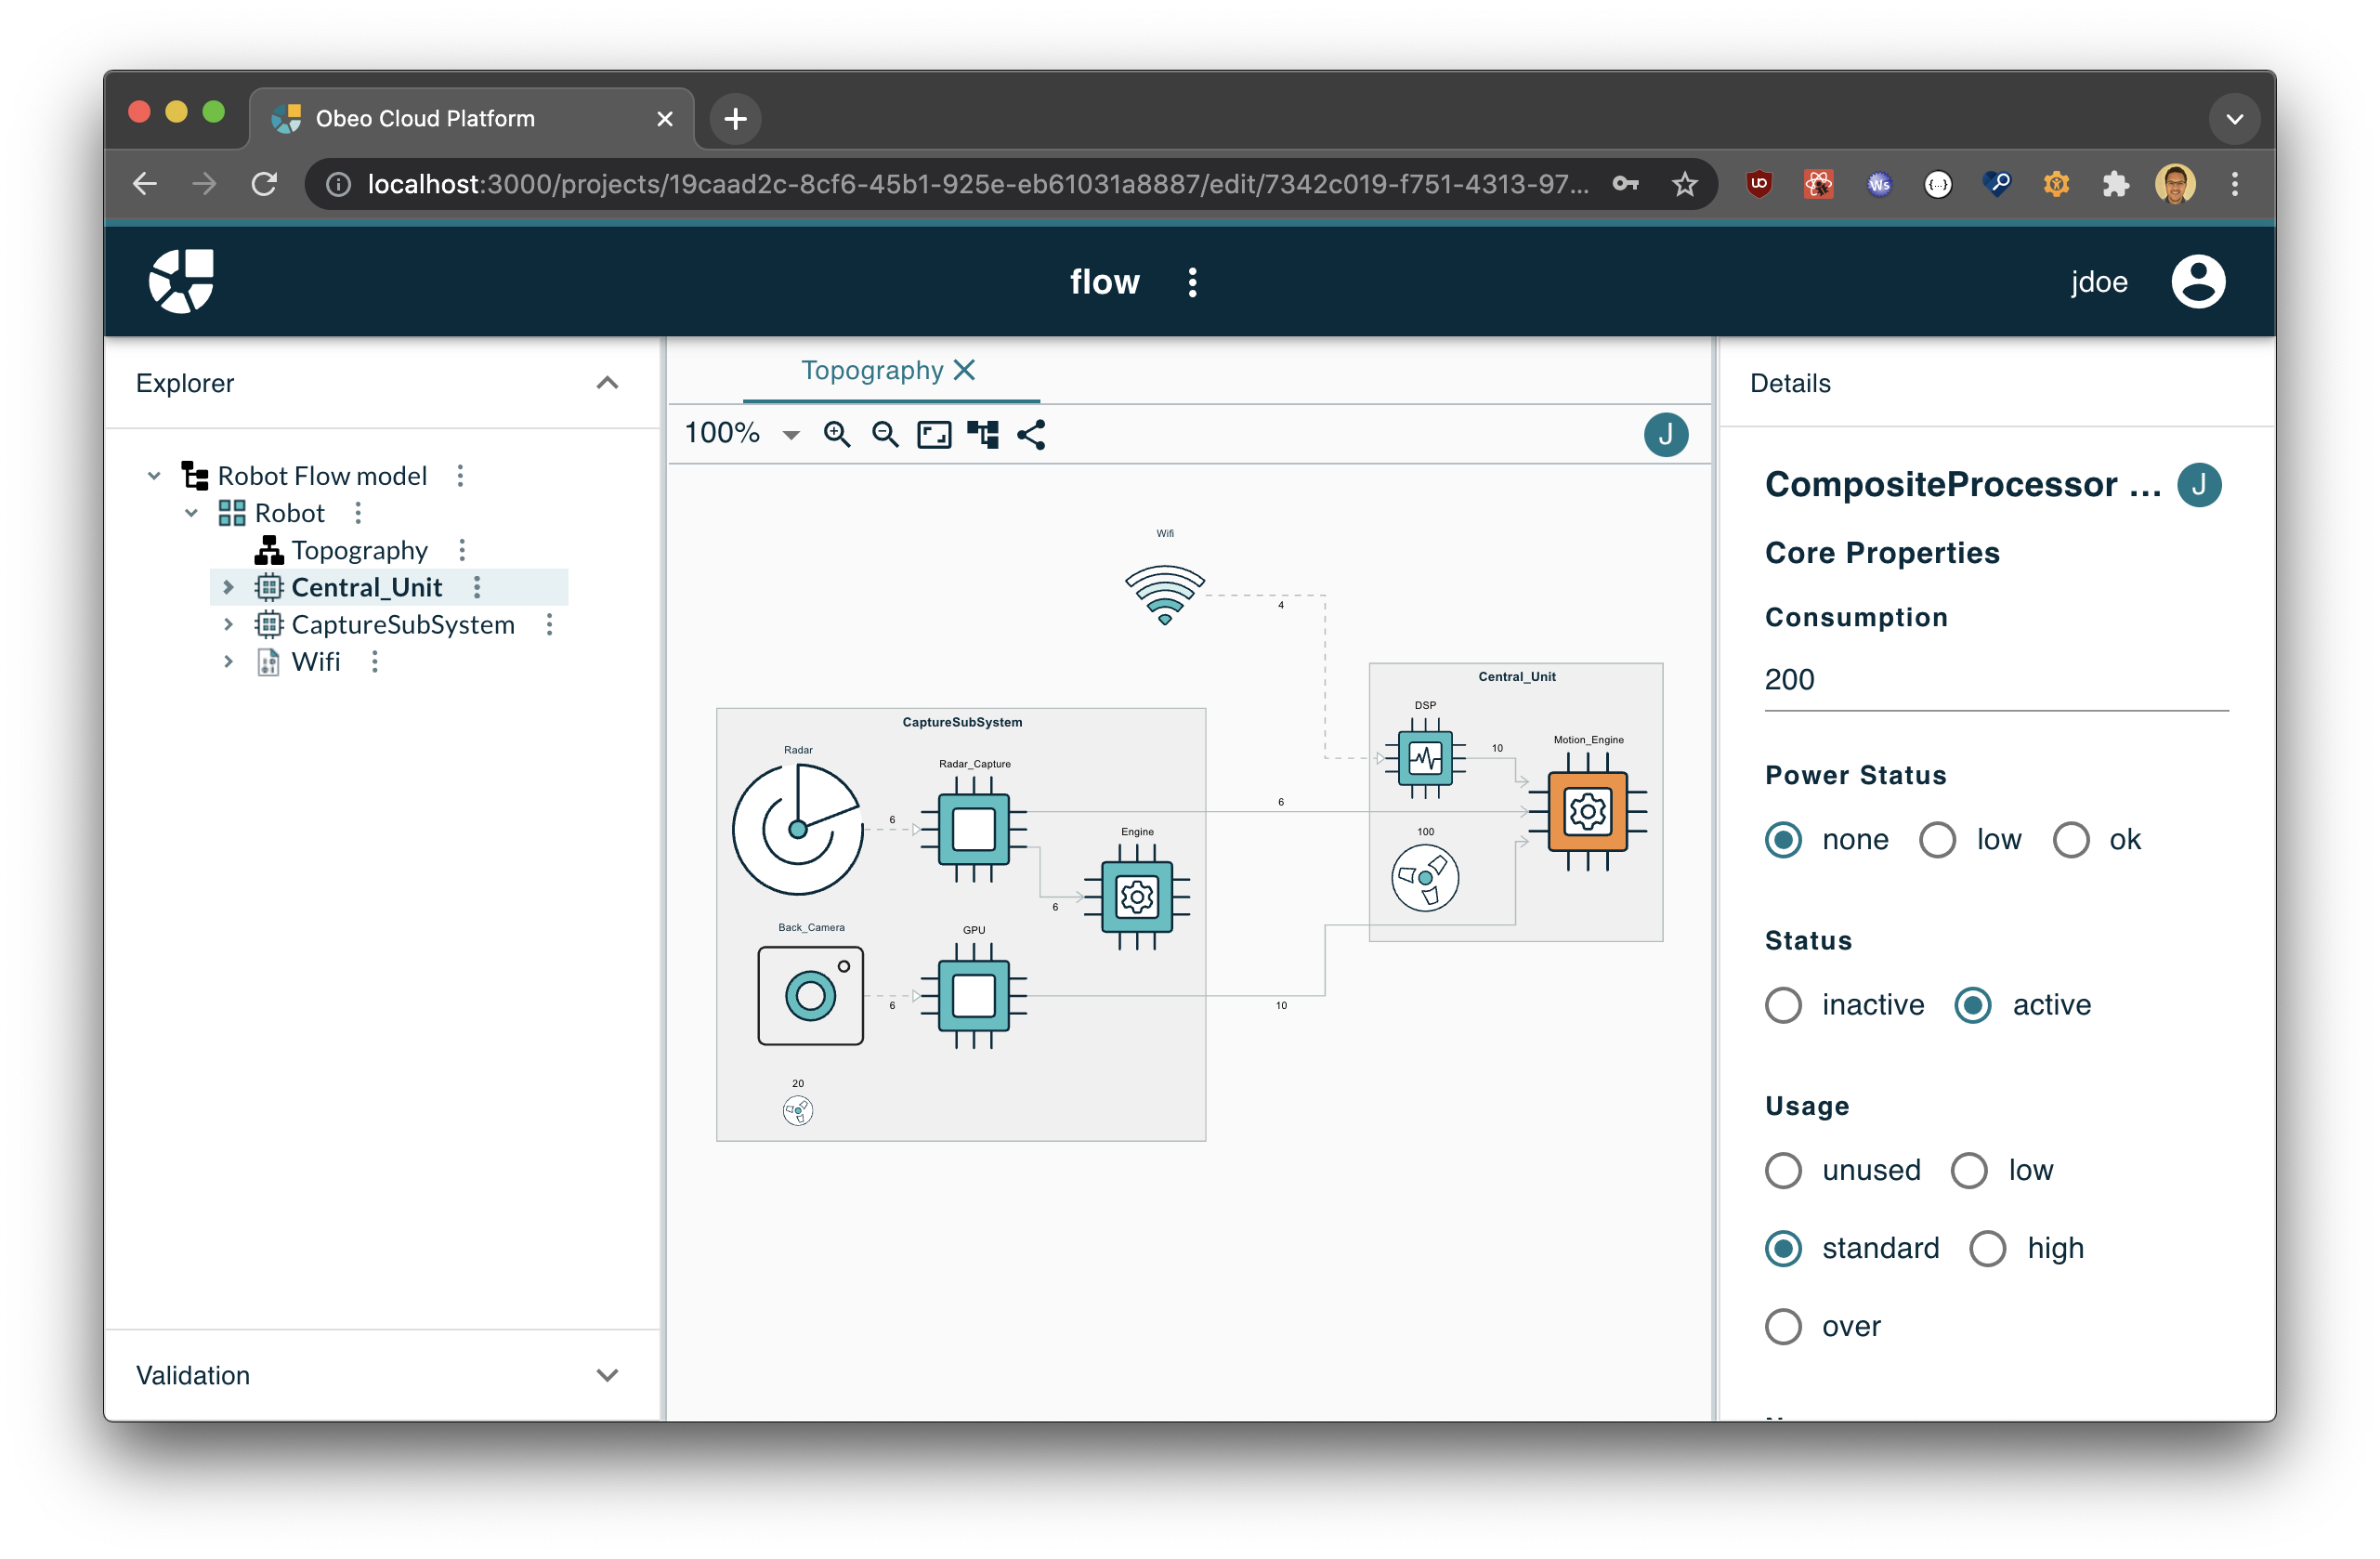2380x1559 pixels.
Task: Change Usage to high
Action: pos(1988,1248)
